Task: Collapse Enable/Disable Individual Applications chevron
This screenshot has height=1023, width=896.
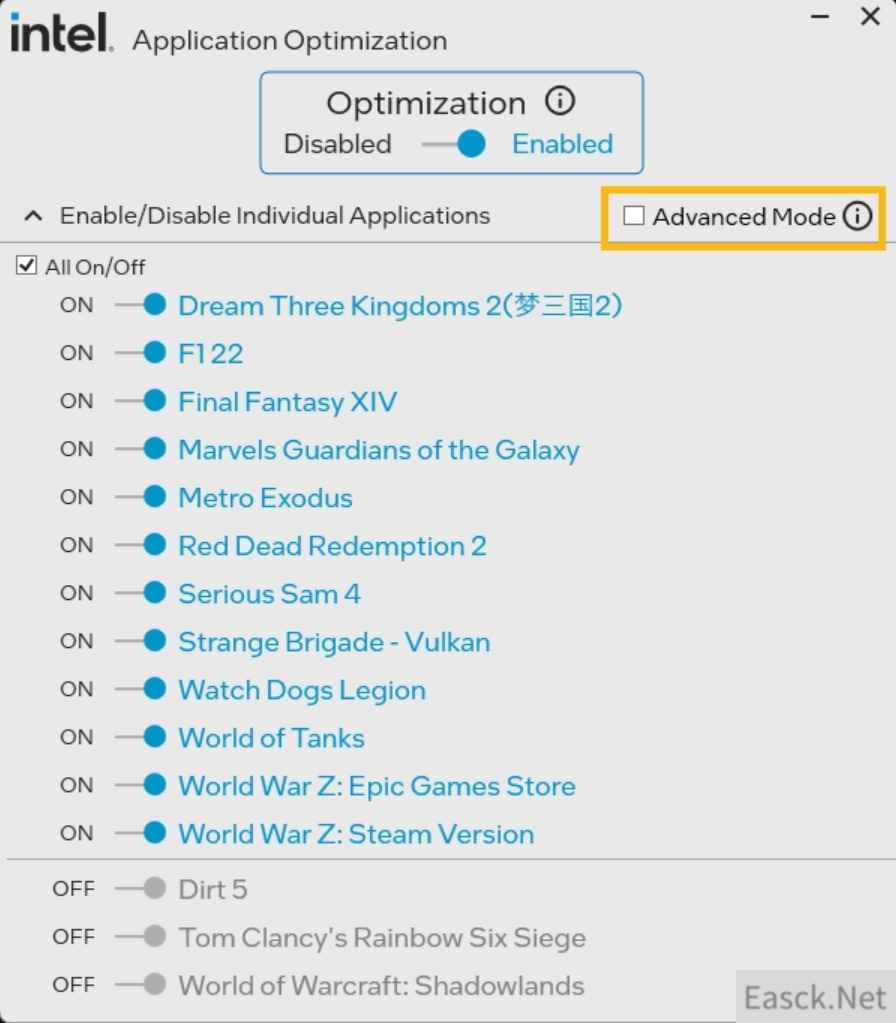Action: (33, 215)
